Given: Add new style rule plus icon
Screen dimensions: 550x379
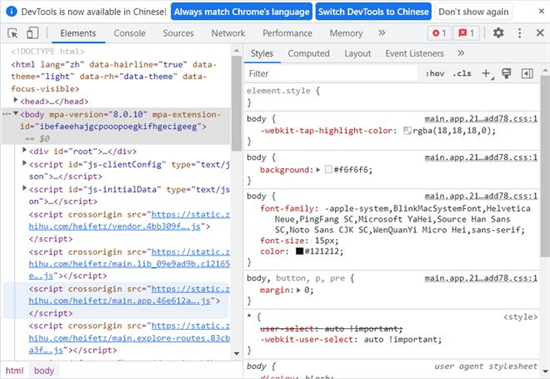Looking at the screenshot, I should [x=487, y=74].
